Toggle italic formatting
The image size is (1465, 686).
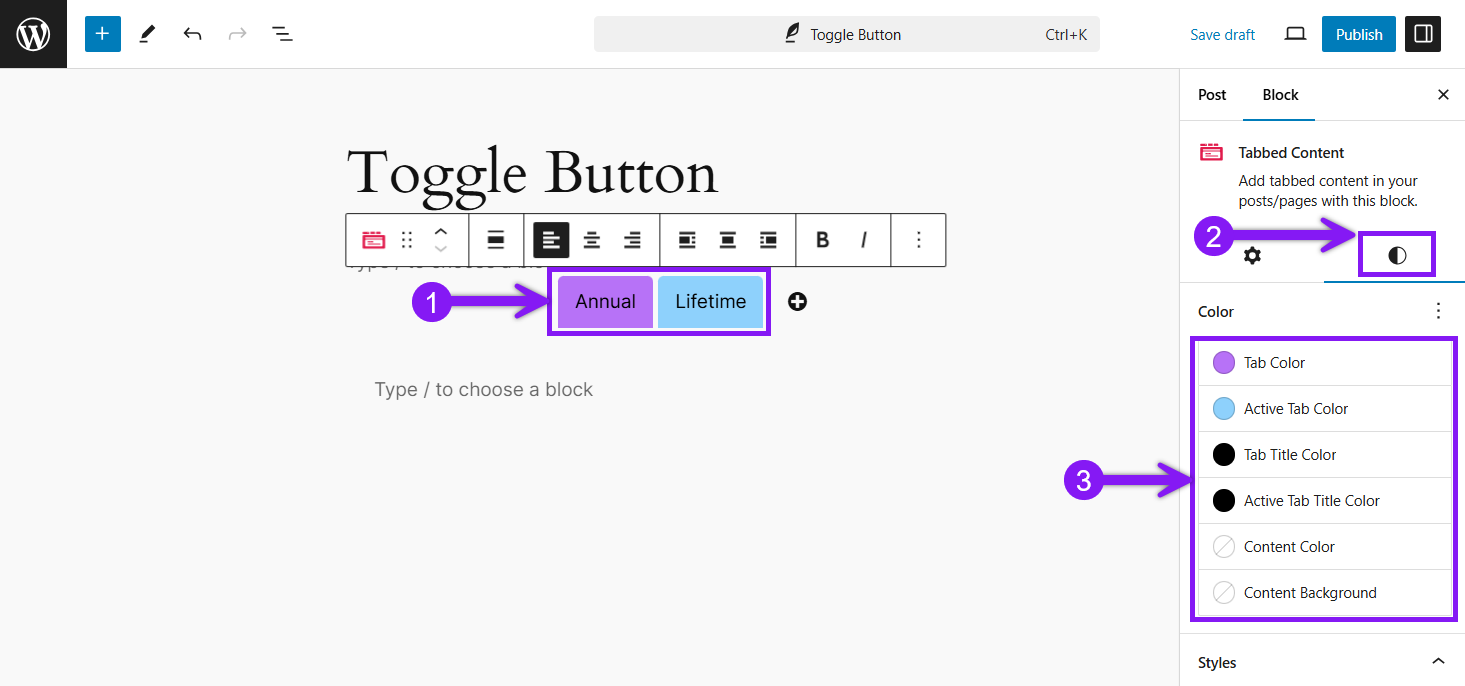click(x=863, y=240)
